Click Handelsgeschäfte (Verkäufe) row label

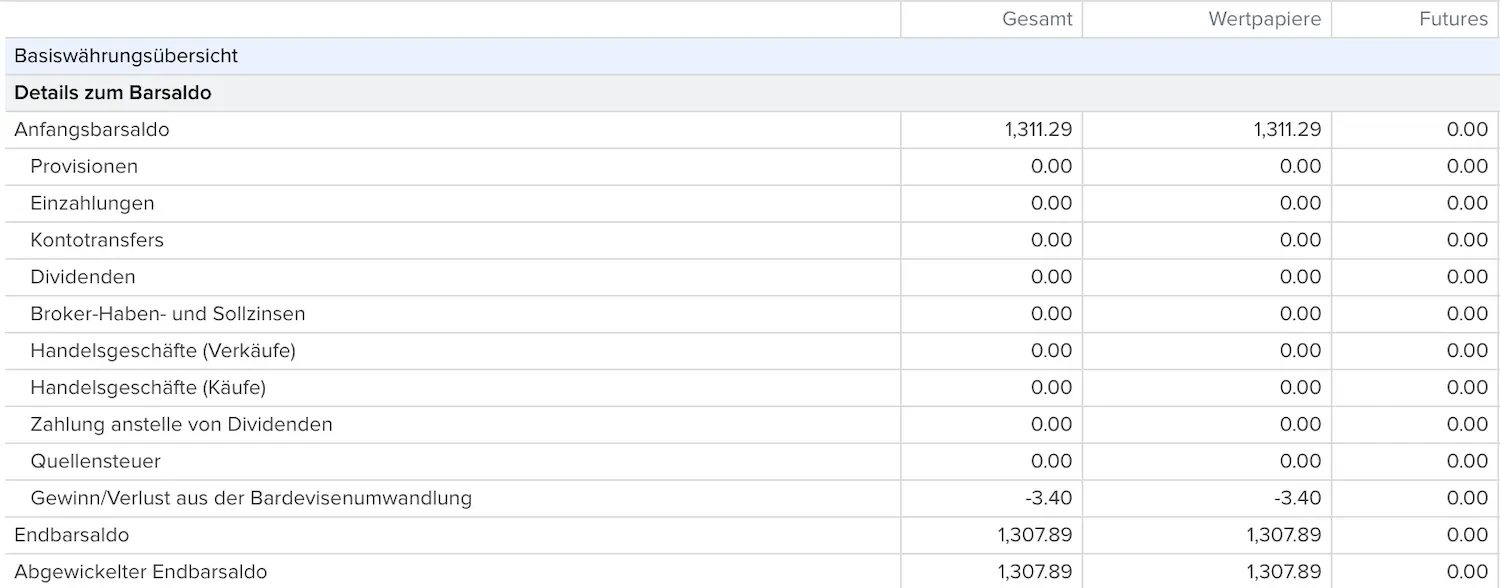pyautogui.click(x=163, y=351)
